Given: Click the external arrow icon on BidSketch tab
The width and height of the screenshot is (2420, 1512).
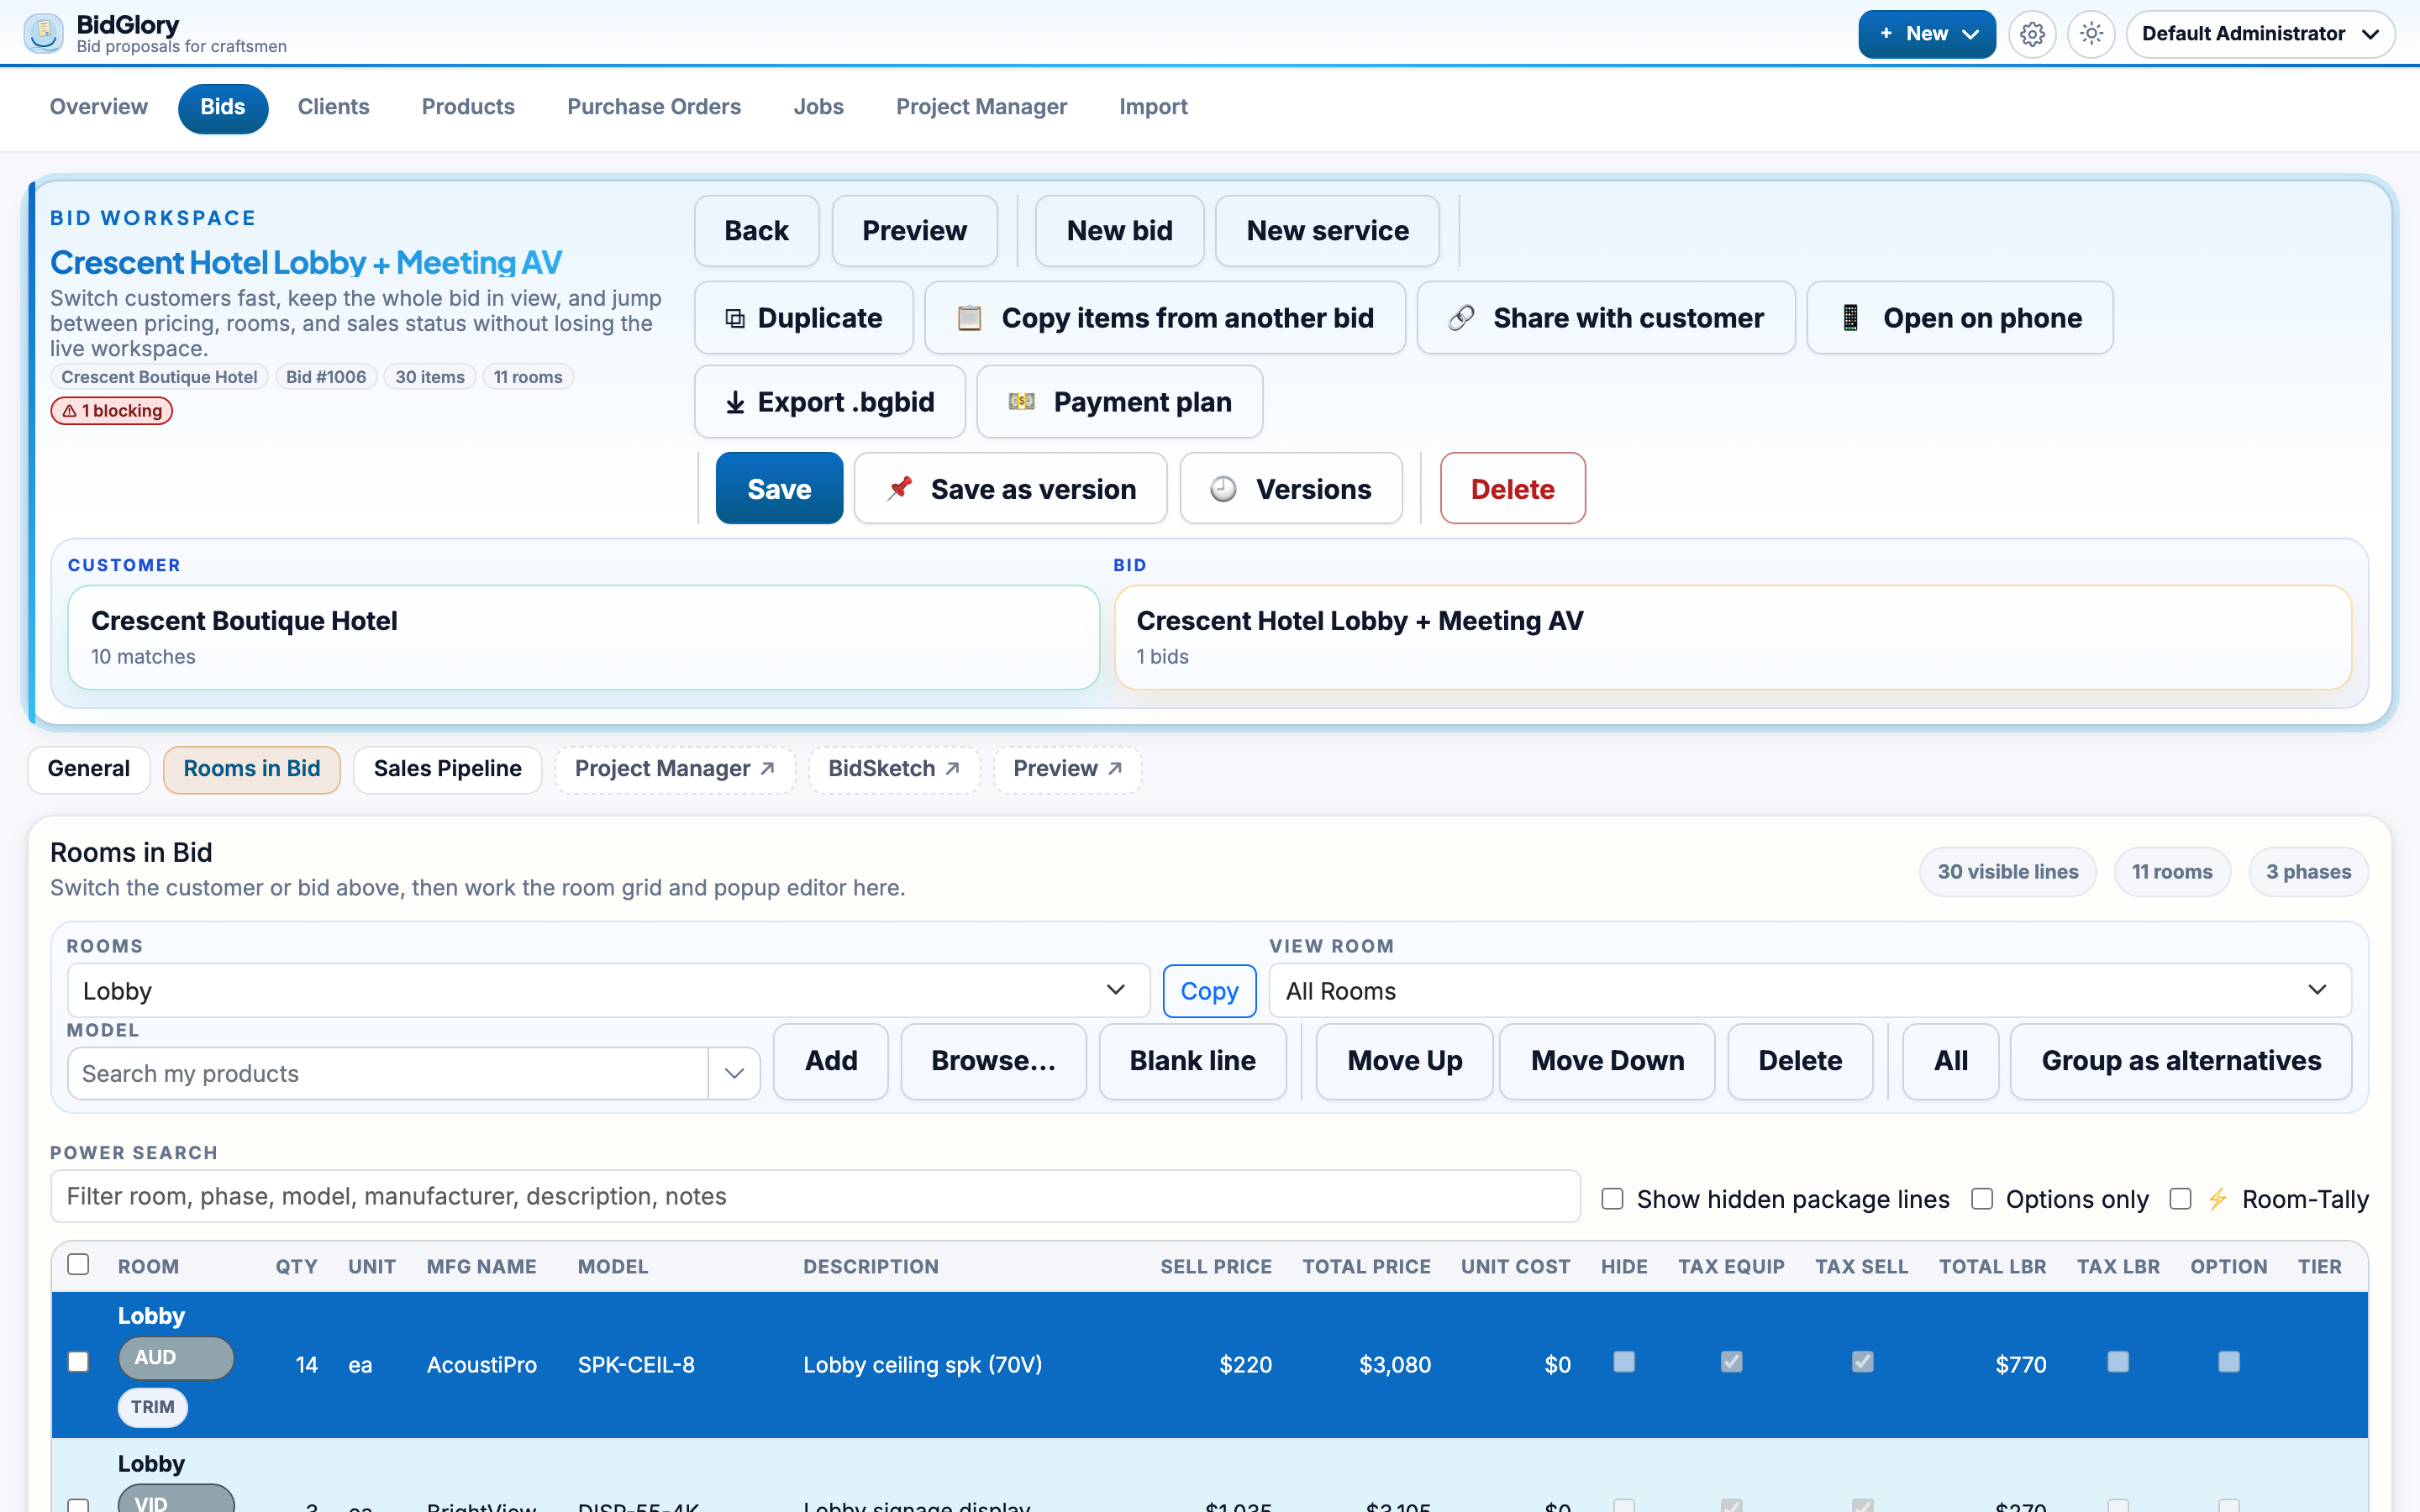Looking at the screenshot, I should click(x=952, y=768).
